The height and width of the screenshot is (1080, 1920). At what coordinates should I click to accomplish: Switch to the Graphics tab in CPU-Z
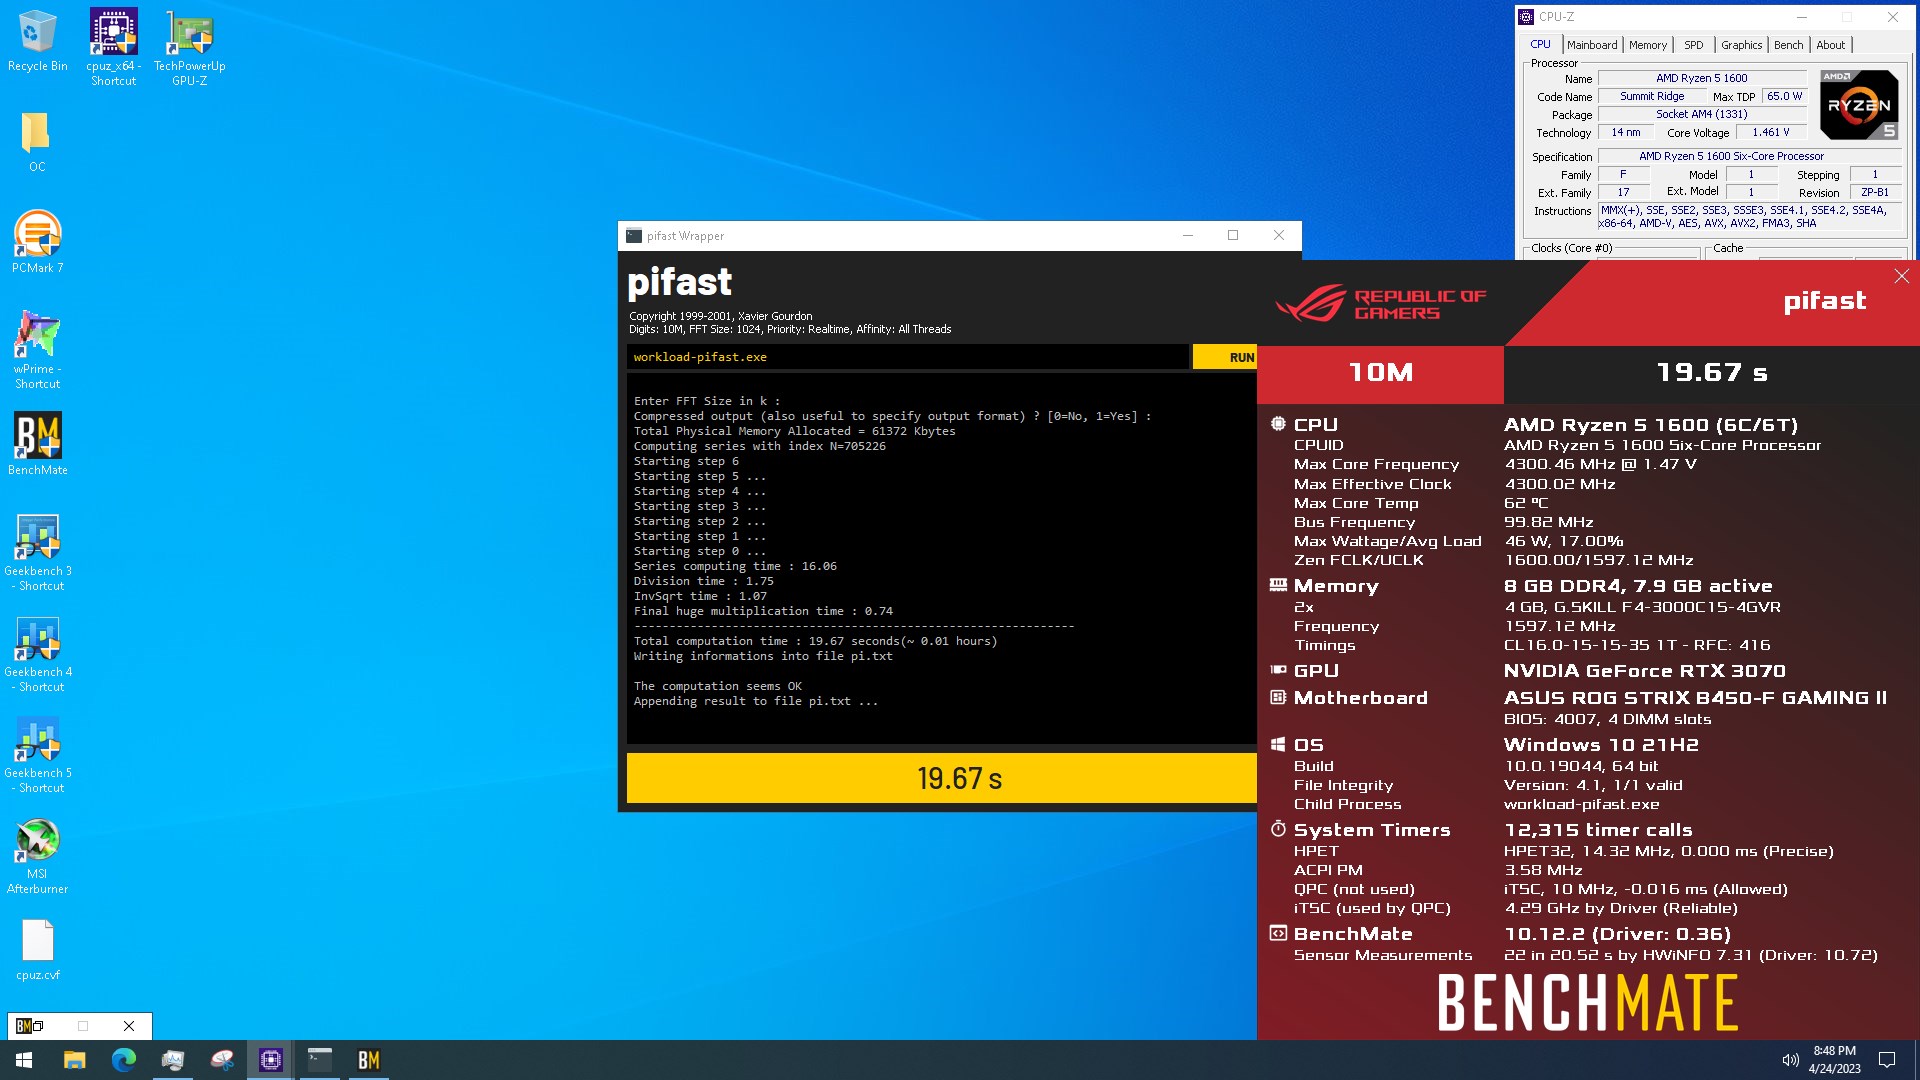pyautogui.click(x=1741, y=45)
